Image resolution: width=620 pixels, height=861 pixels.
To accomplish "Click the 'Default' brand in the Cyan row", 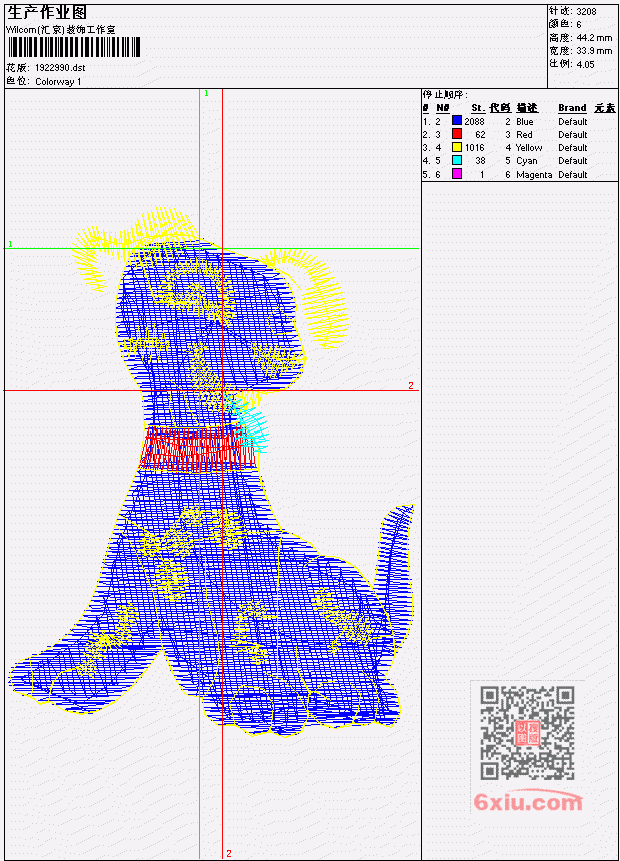I will [x=573, y=161].
